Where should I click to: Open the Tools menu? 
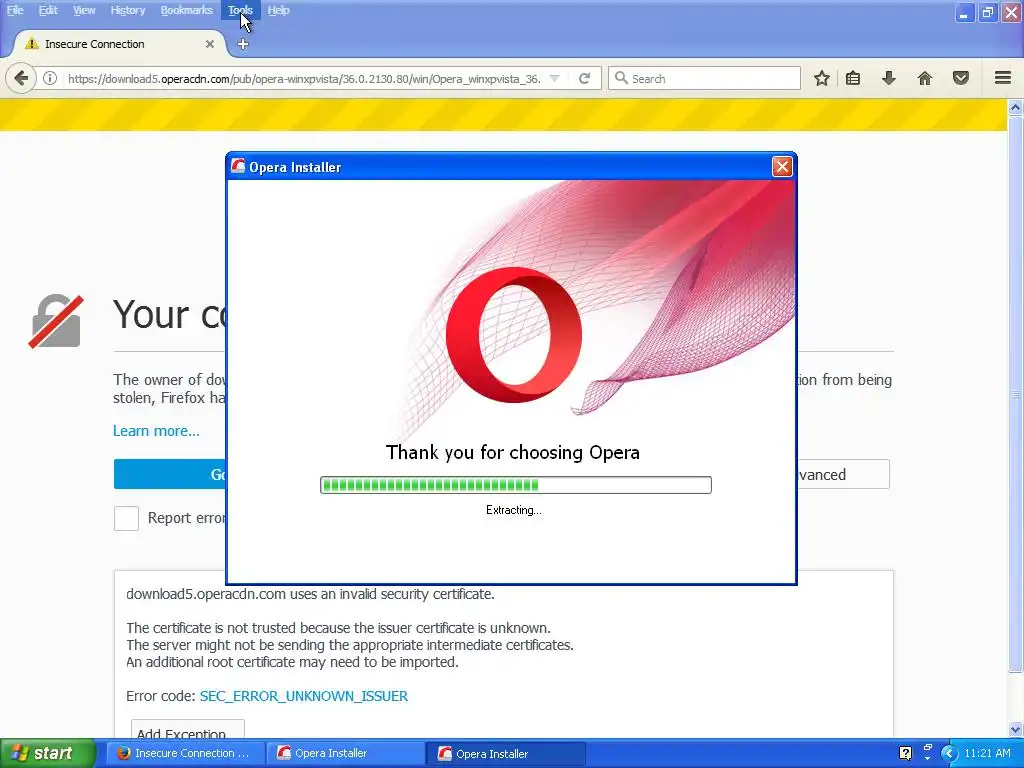coord(240,10)
